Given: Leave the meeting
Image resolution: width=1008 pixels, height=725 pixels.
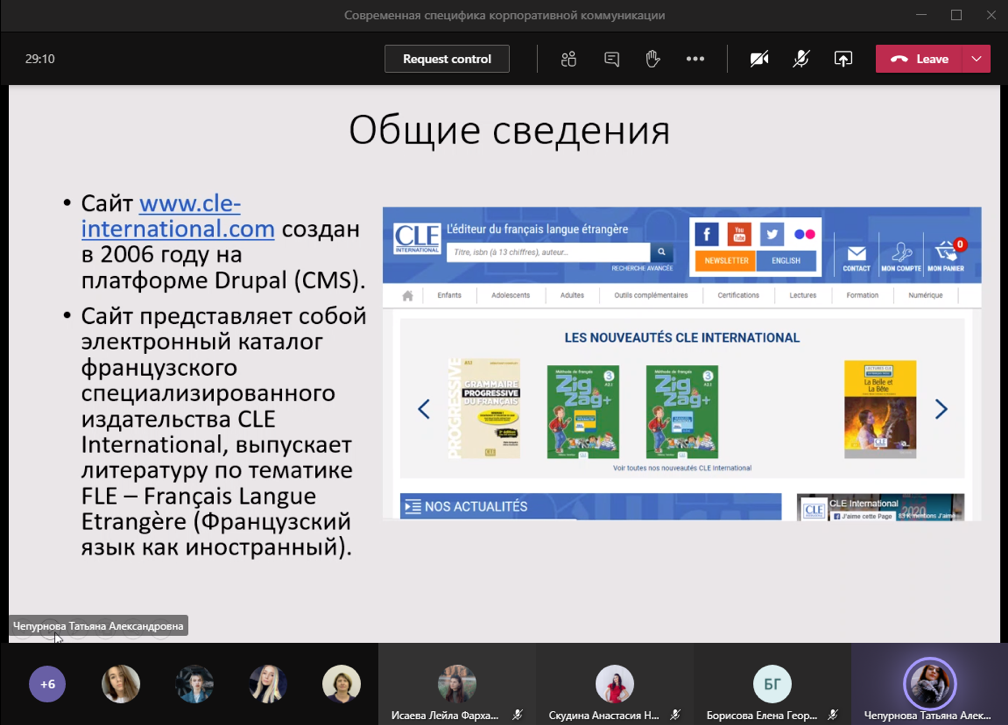Looking at the screenshot, I should (920, 59).
